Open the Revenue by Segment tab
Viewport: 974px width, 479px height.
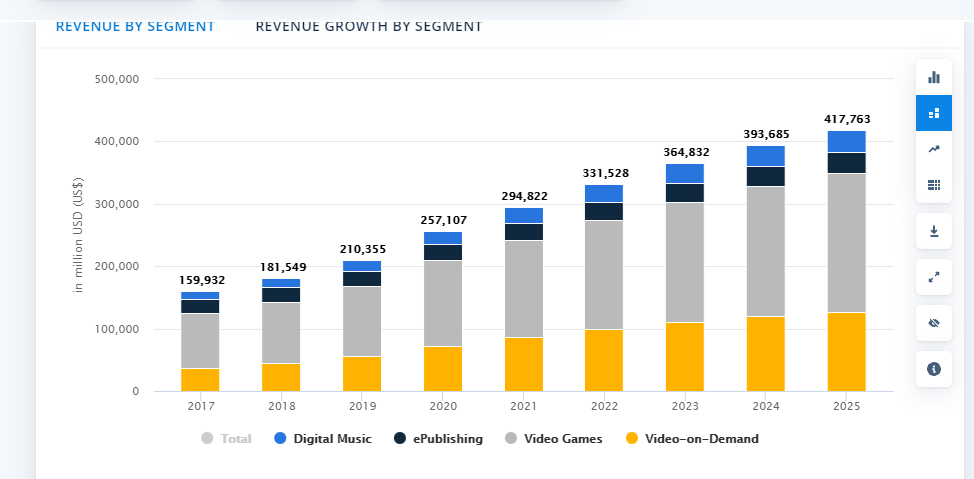pyautogui.click(x=135, y=26)
